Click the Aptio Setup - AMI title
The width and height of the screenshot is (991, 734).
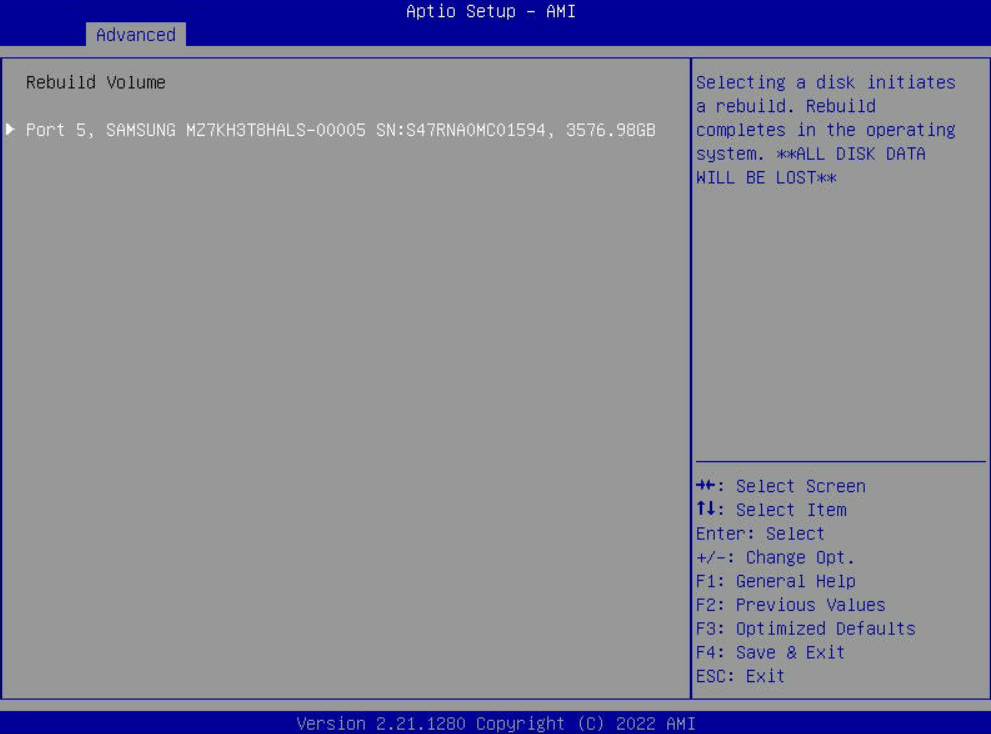coord(490,11)
